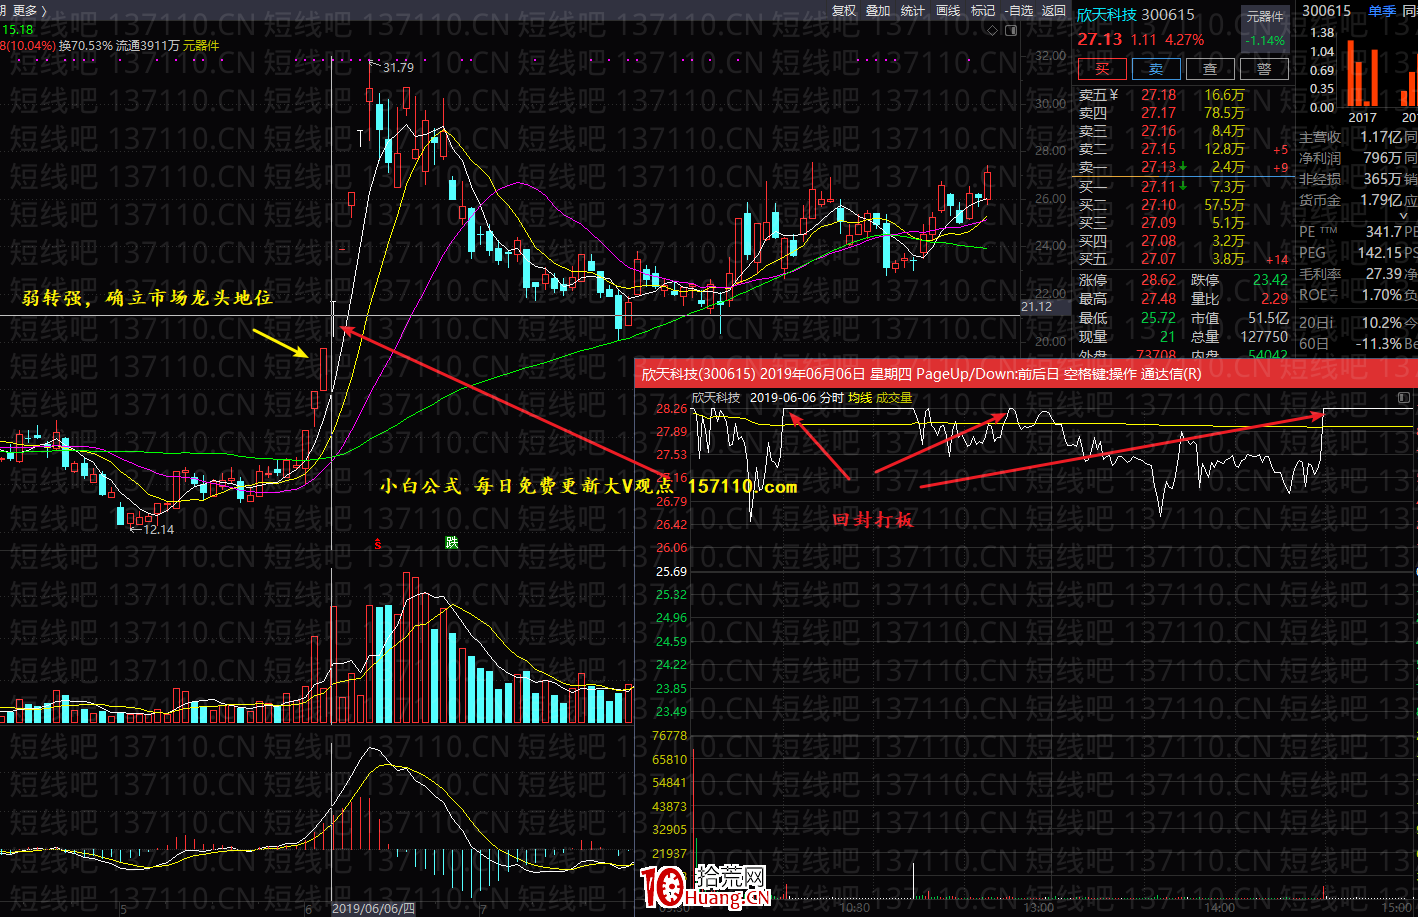Switch to the 单季 tab in financials
The width and height of the screenshot is (1418, 917).
point(1381,10)
